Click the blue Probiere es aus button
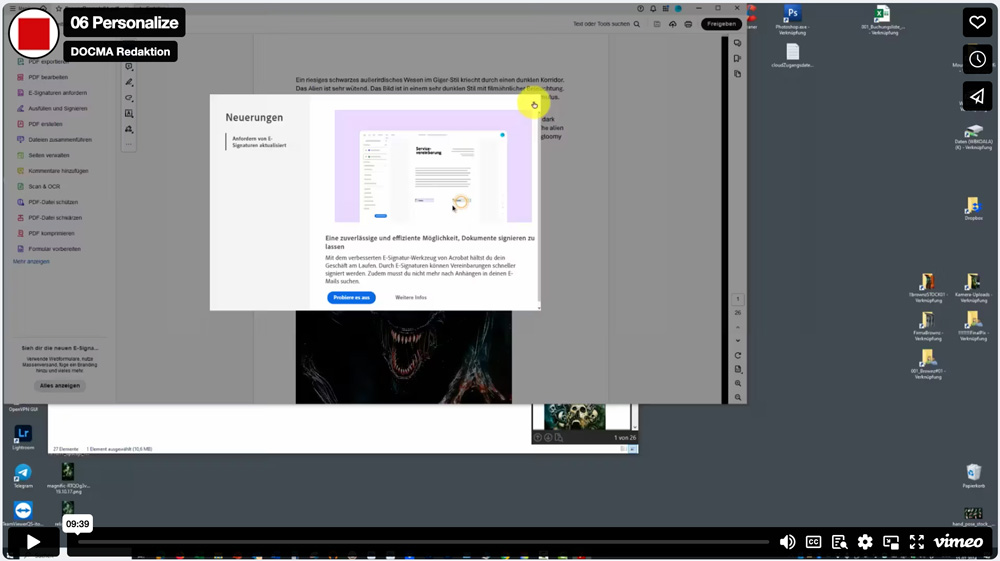Screen dimensions: 1000x561 pyautogui.click(x=351, y=298)
